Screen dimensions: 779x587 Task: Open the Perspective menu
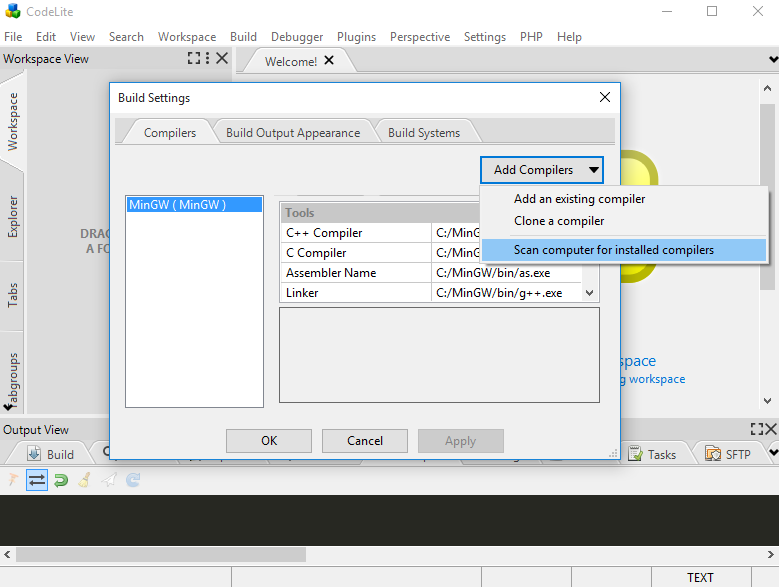coord(420,37)
